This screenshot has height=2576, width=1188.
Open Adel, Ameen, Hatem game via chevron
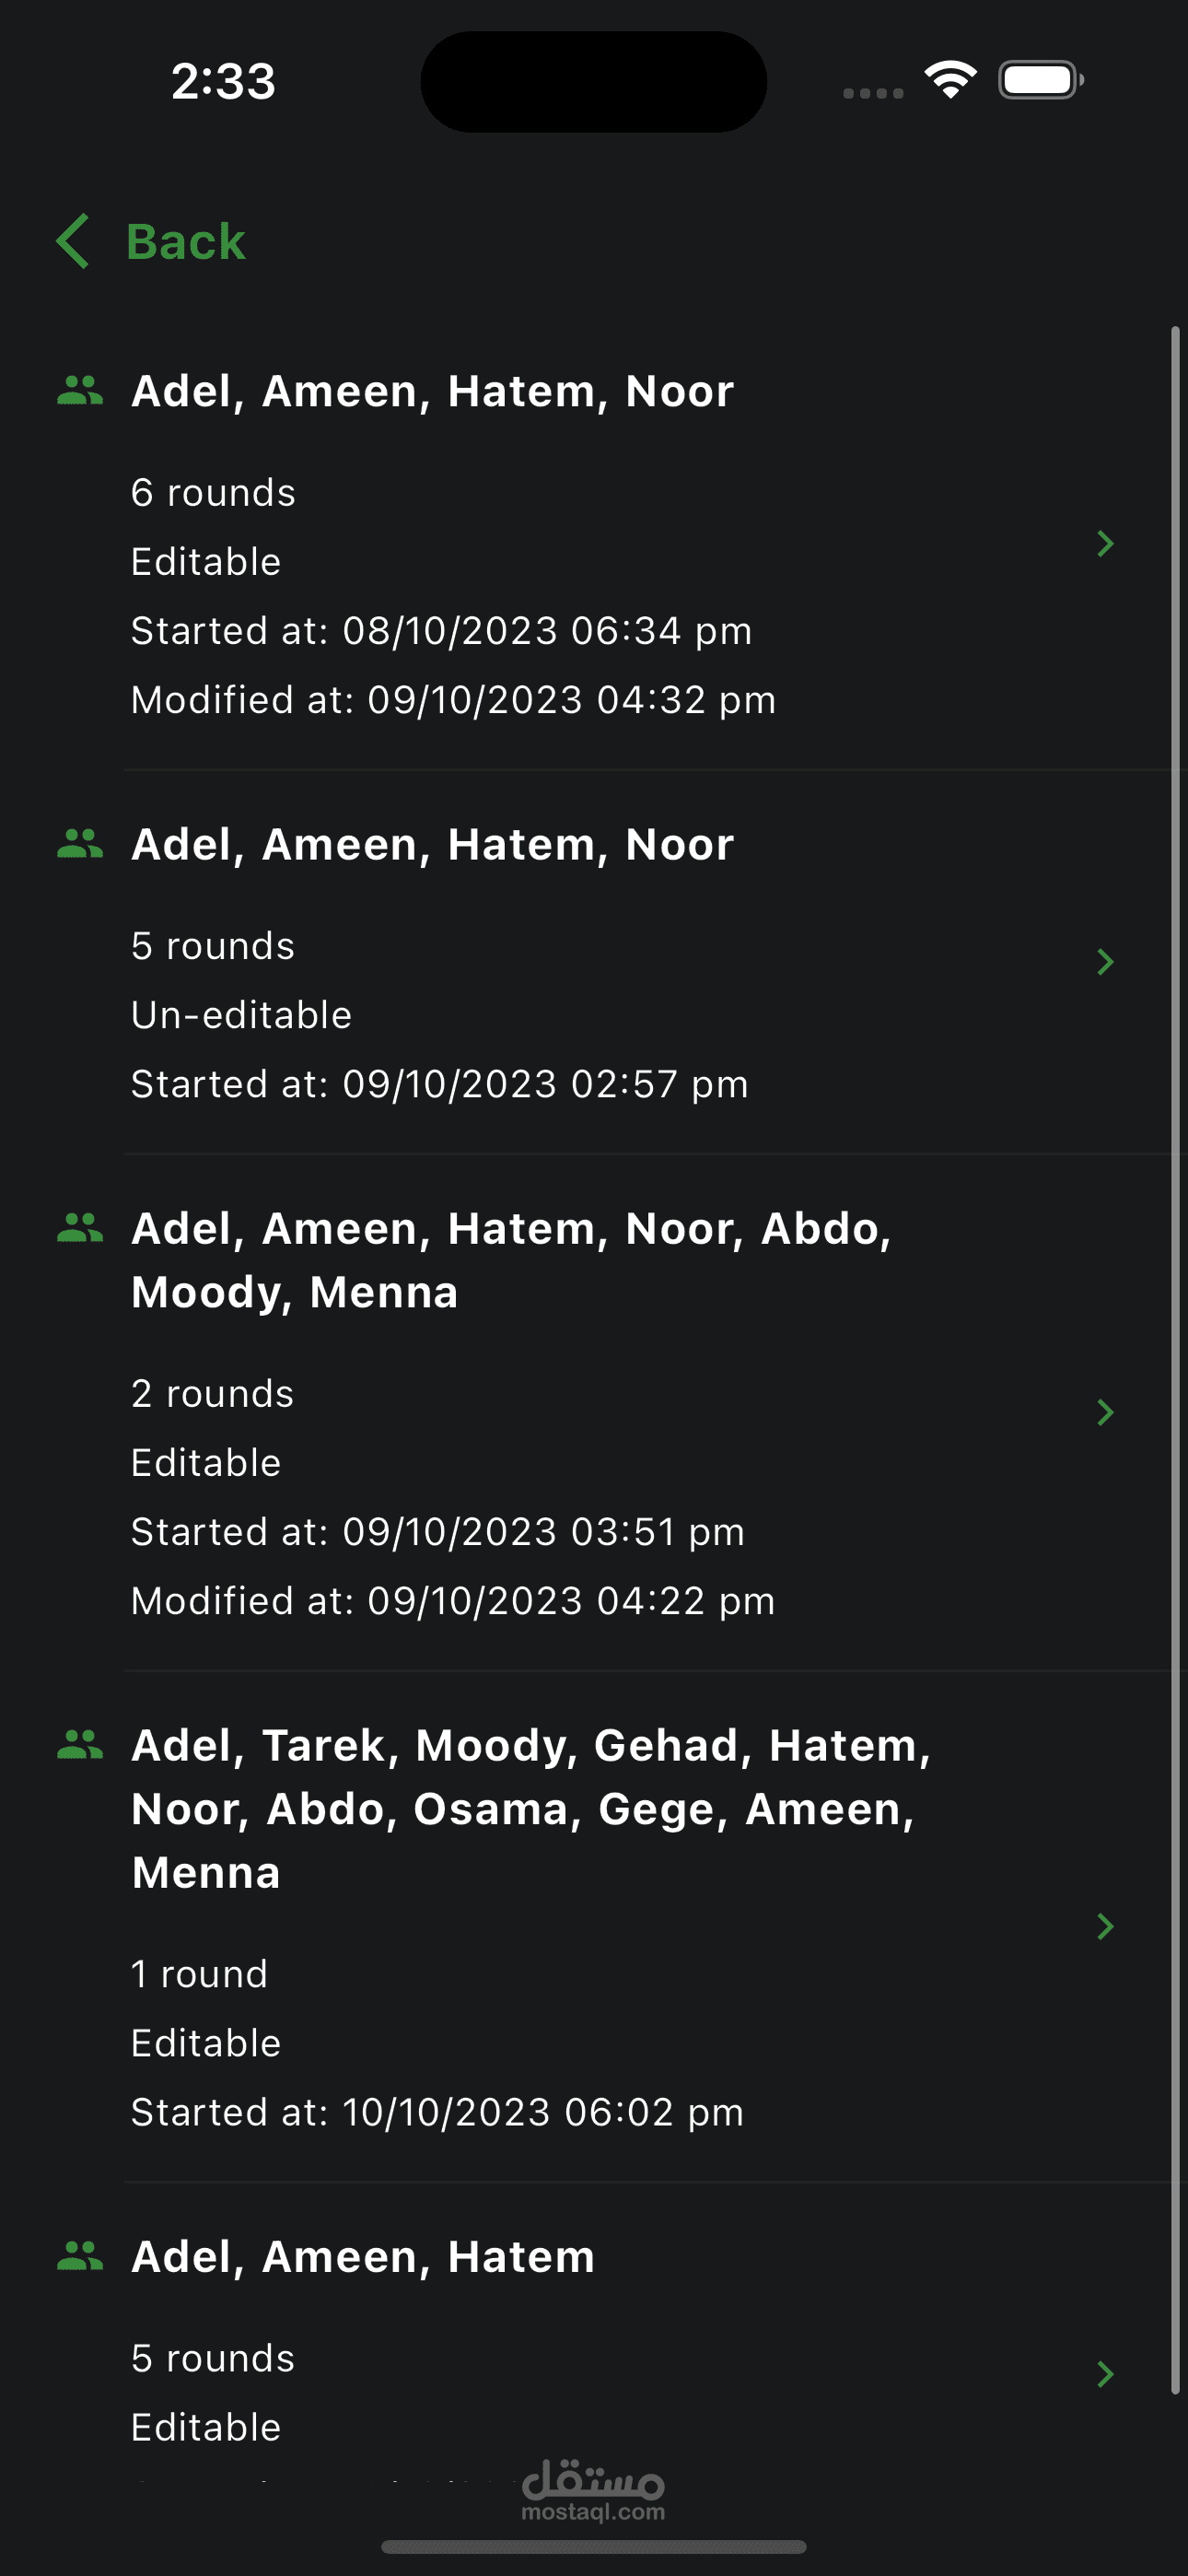tap(1105, 2374)
